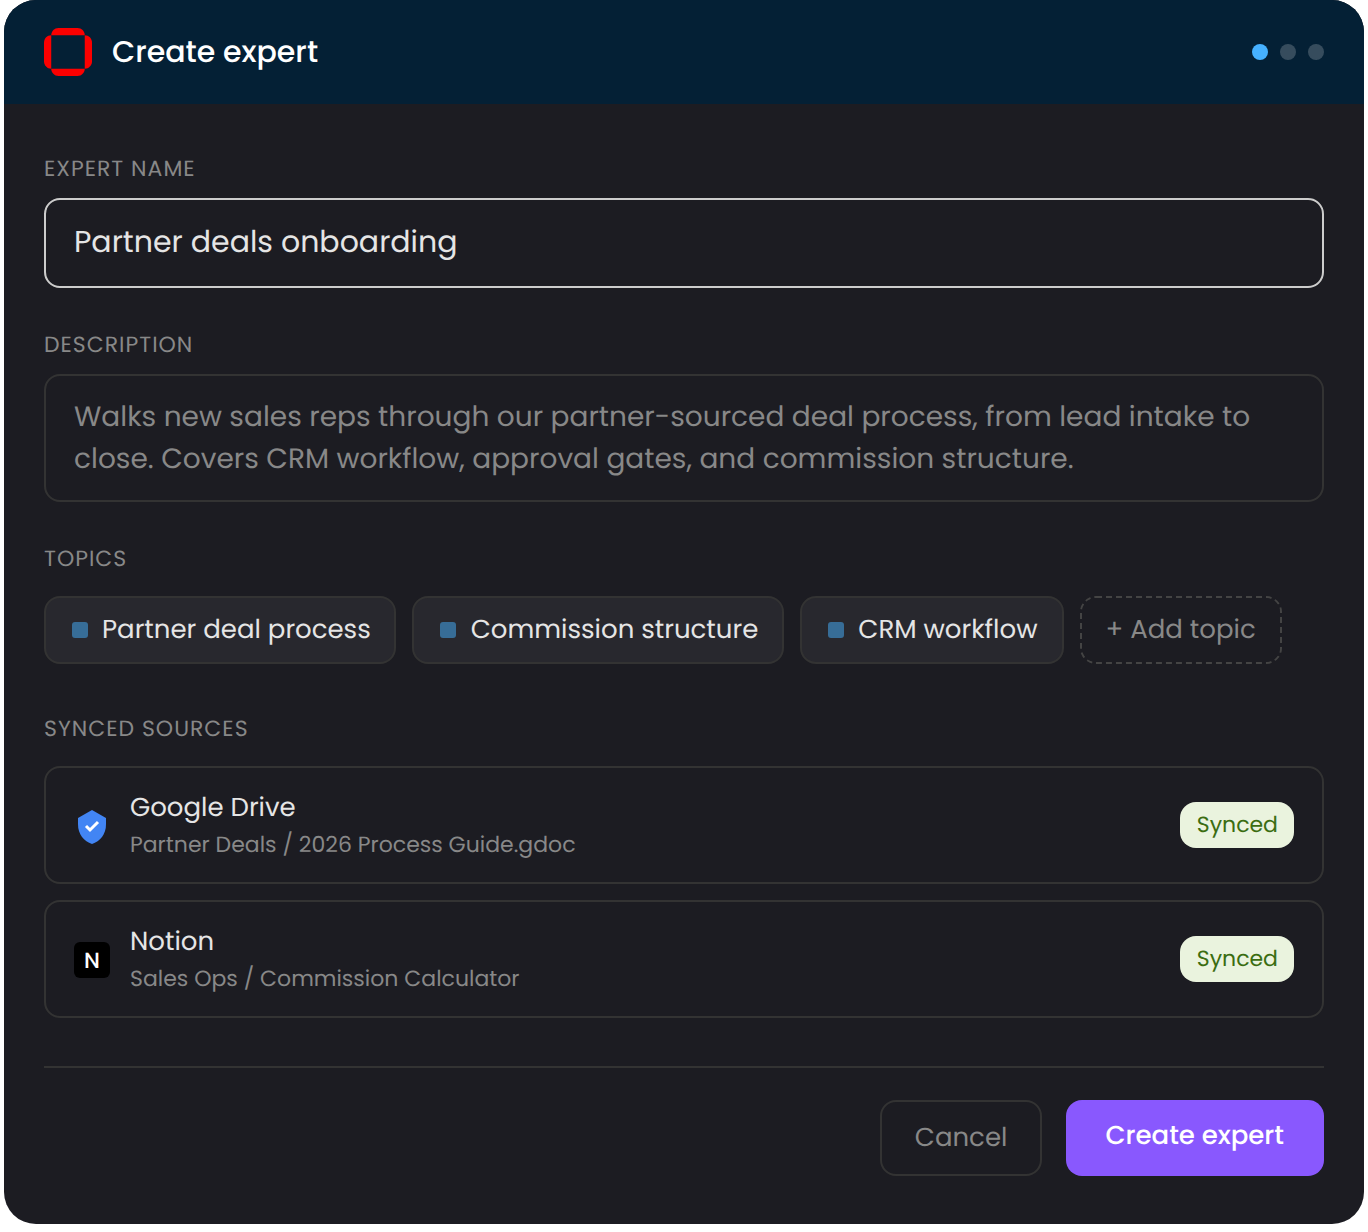
Task: Click the Cancel button
Action: [960, 1137]
